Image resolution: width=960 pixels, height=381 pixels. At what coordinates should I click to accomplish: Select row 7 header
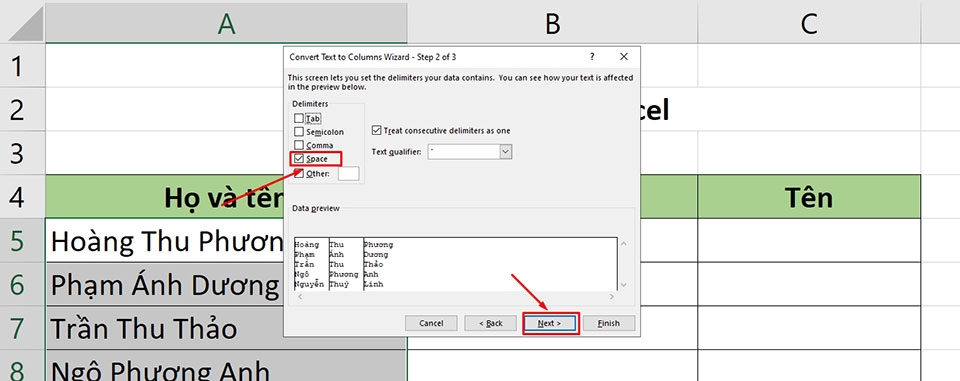[x=22, y=328]
